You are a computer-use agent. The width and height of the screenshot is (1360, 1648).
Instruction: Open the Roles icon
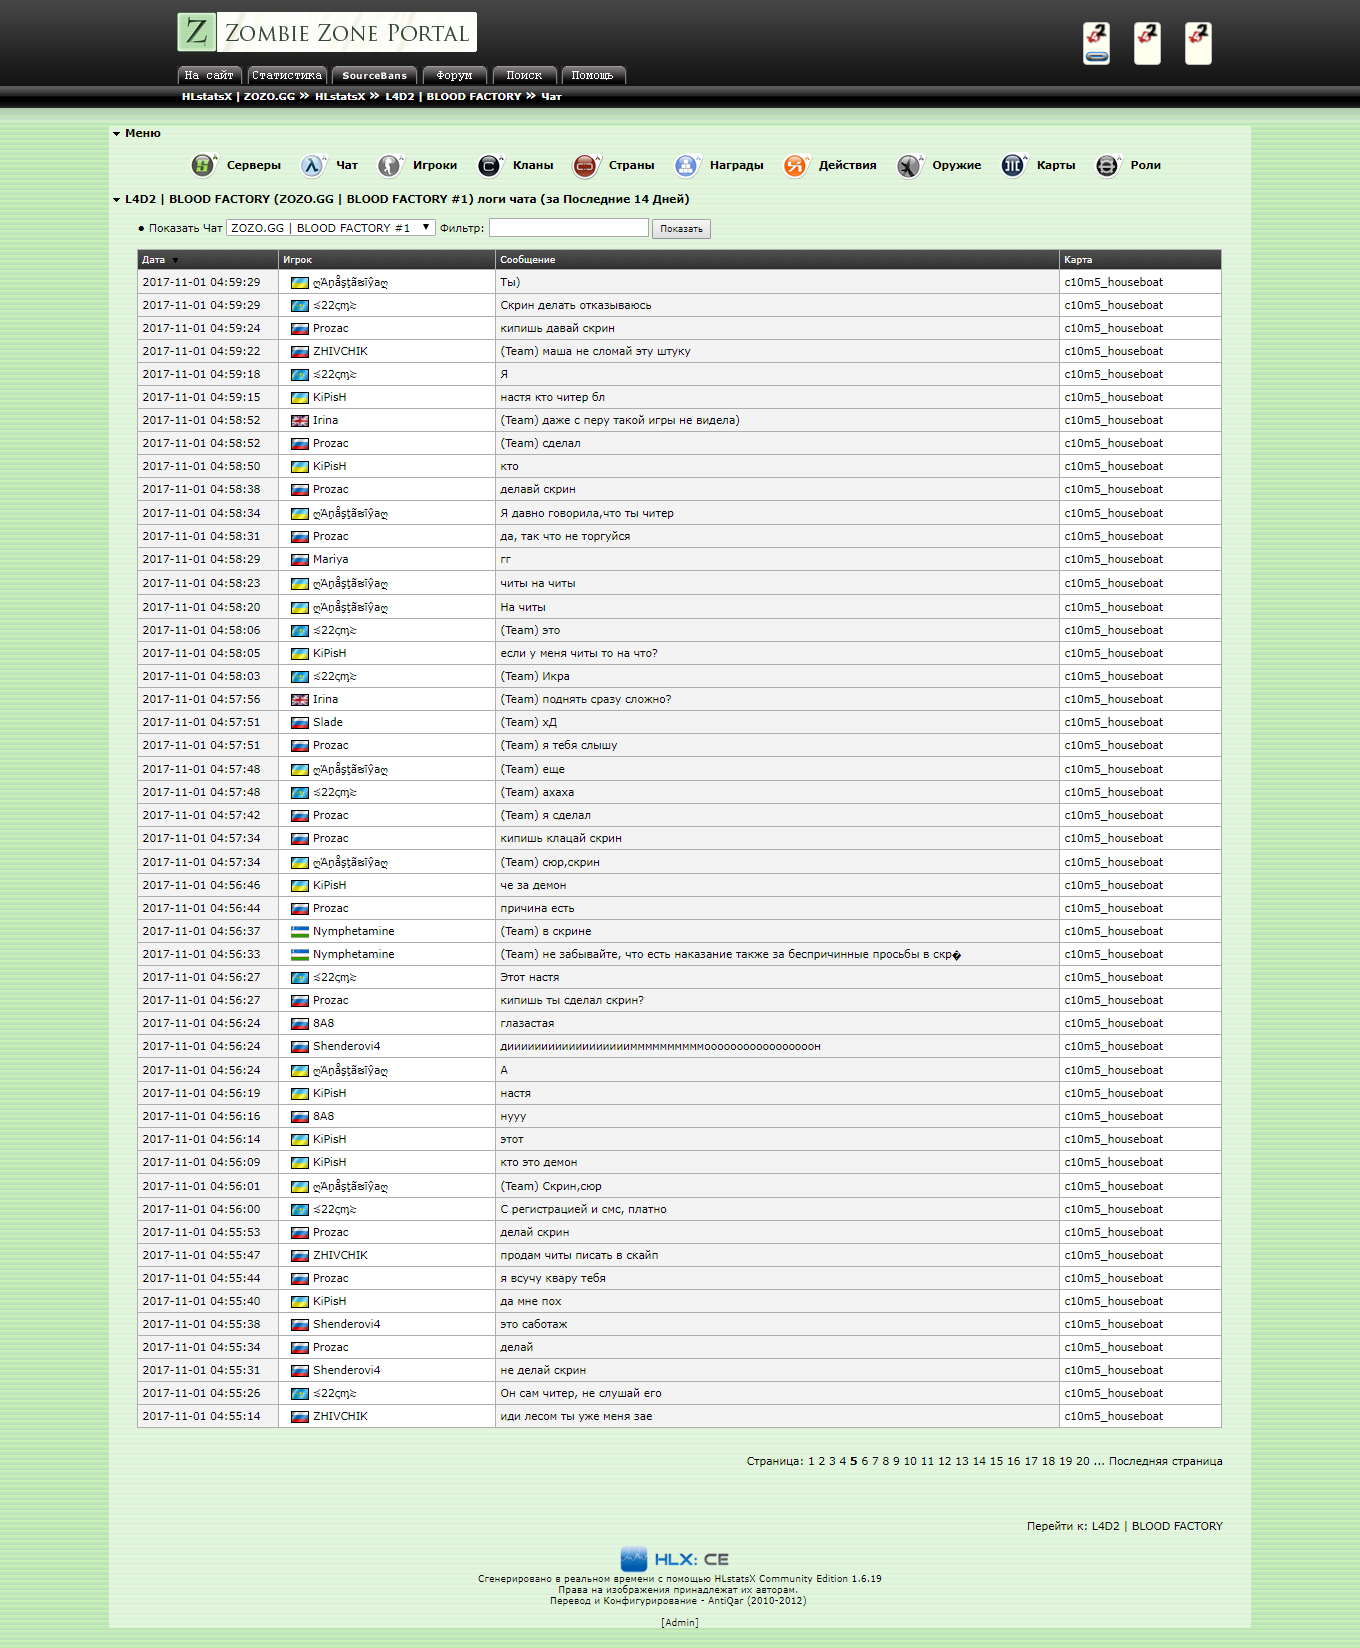[x=1107, y=165]
